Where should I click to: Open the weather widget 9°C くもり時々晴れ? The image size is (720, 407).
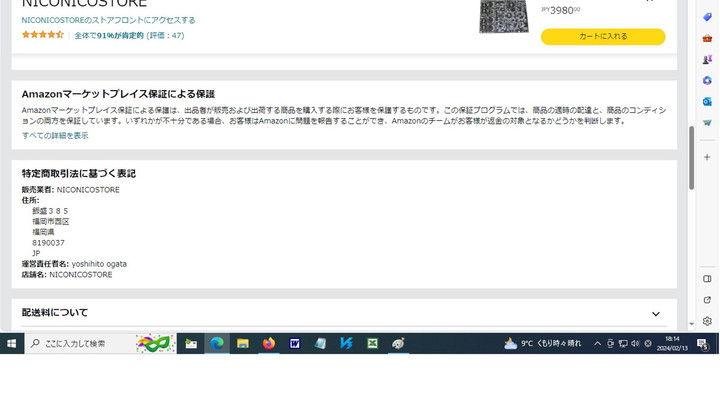542,344
